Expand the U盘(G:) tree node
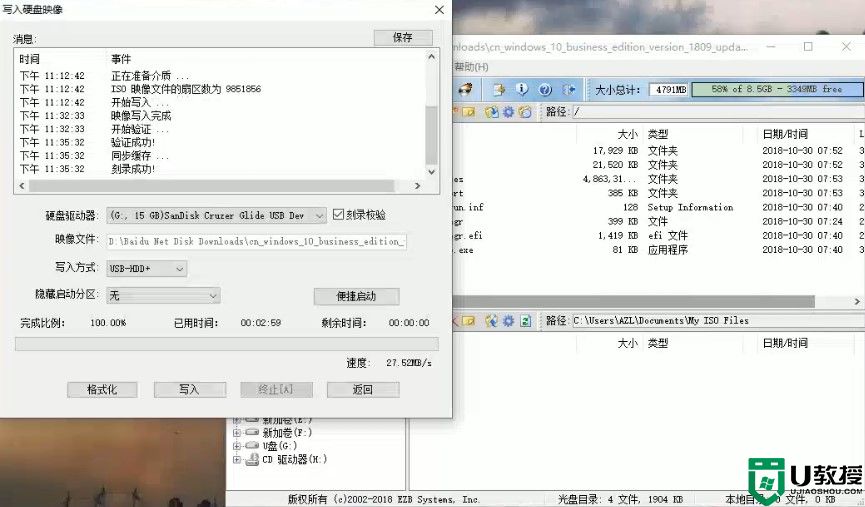The height and width of the screenshot is (507, 865). (237, 446)
